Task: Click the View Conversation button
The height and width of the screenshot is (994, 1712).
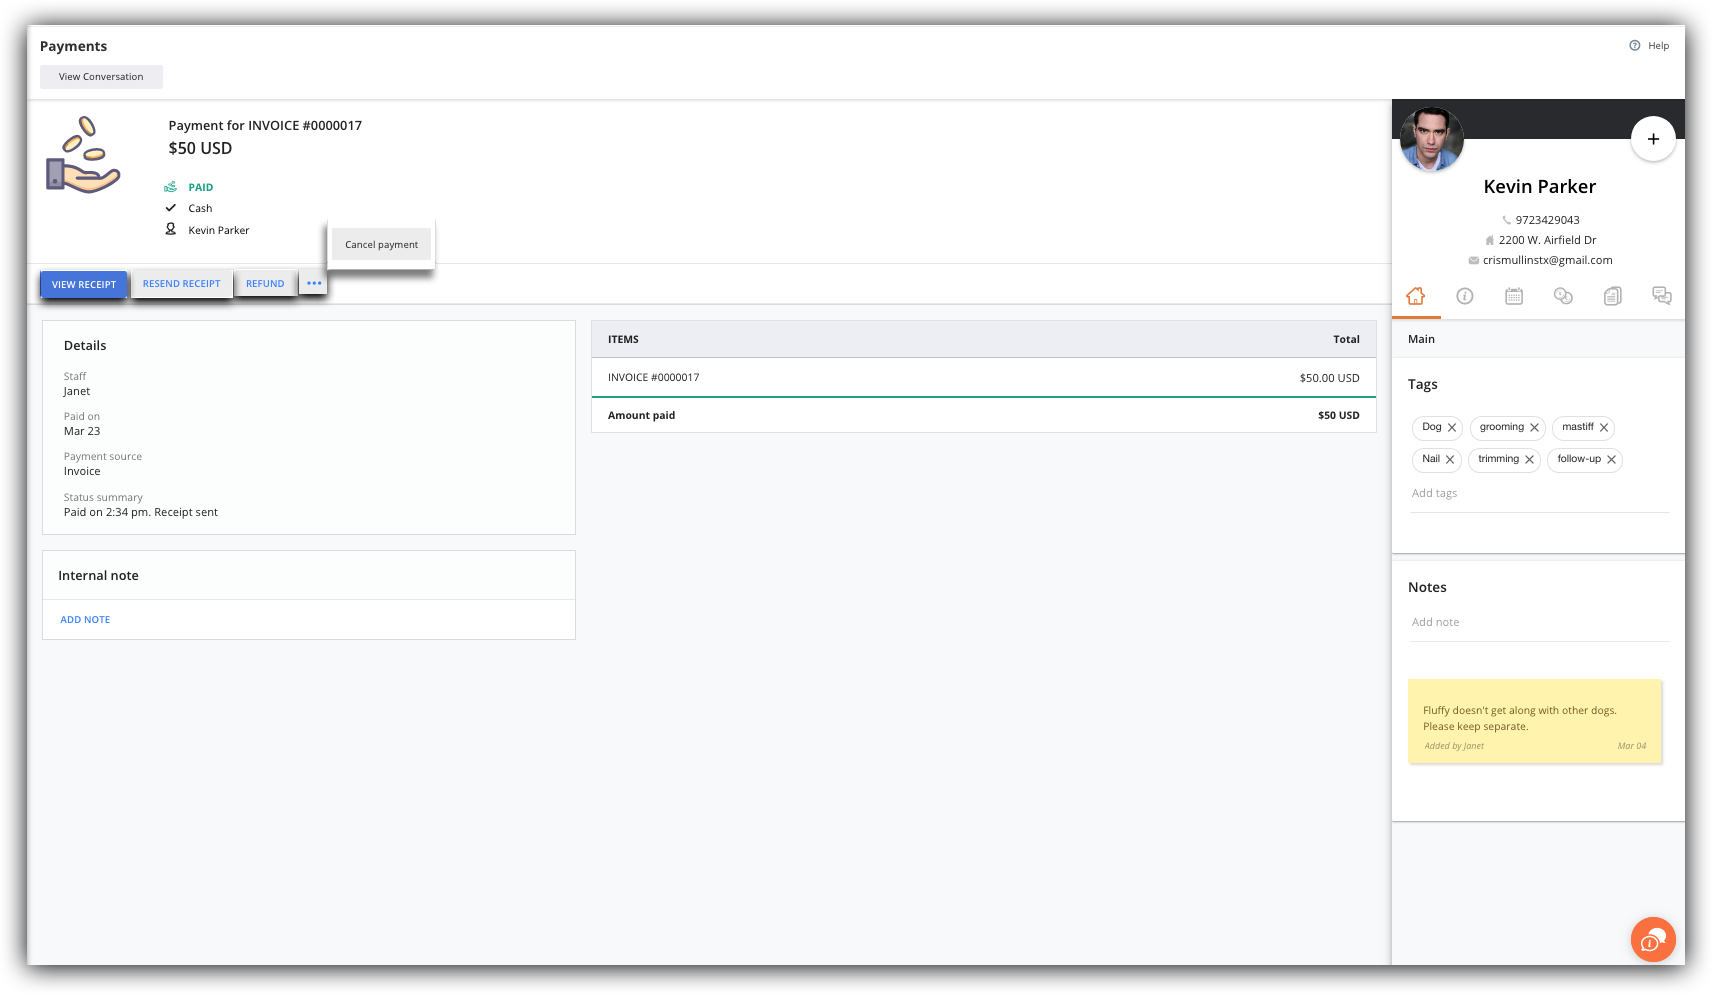Action: coord(101,77)
